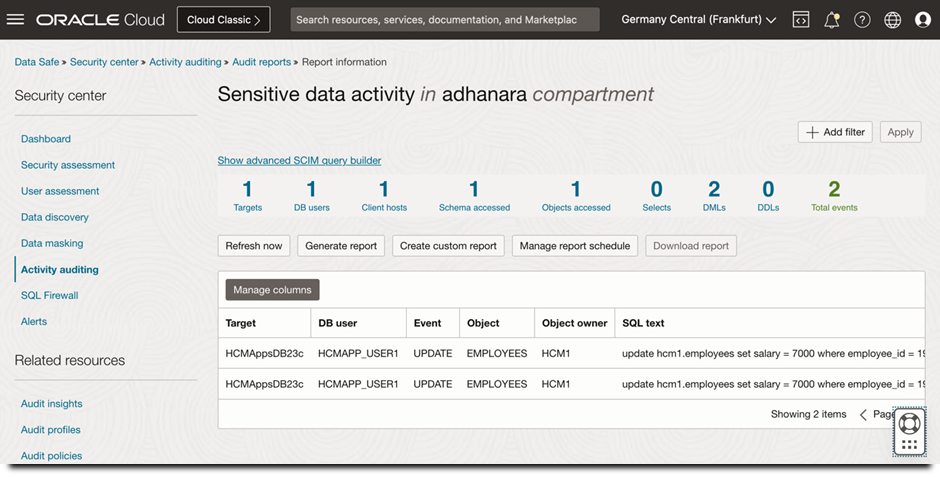Open the Security center breadcrumb
Viewport: 940px width, 477px height.
coord(104,62)
